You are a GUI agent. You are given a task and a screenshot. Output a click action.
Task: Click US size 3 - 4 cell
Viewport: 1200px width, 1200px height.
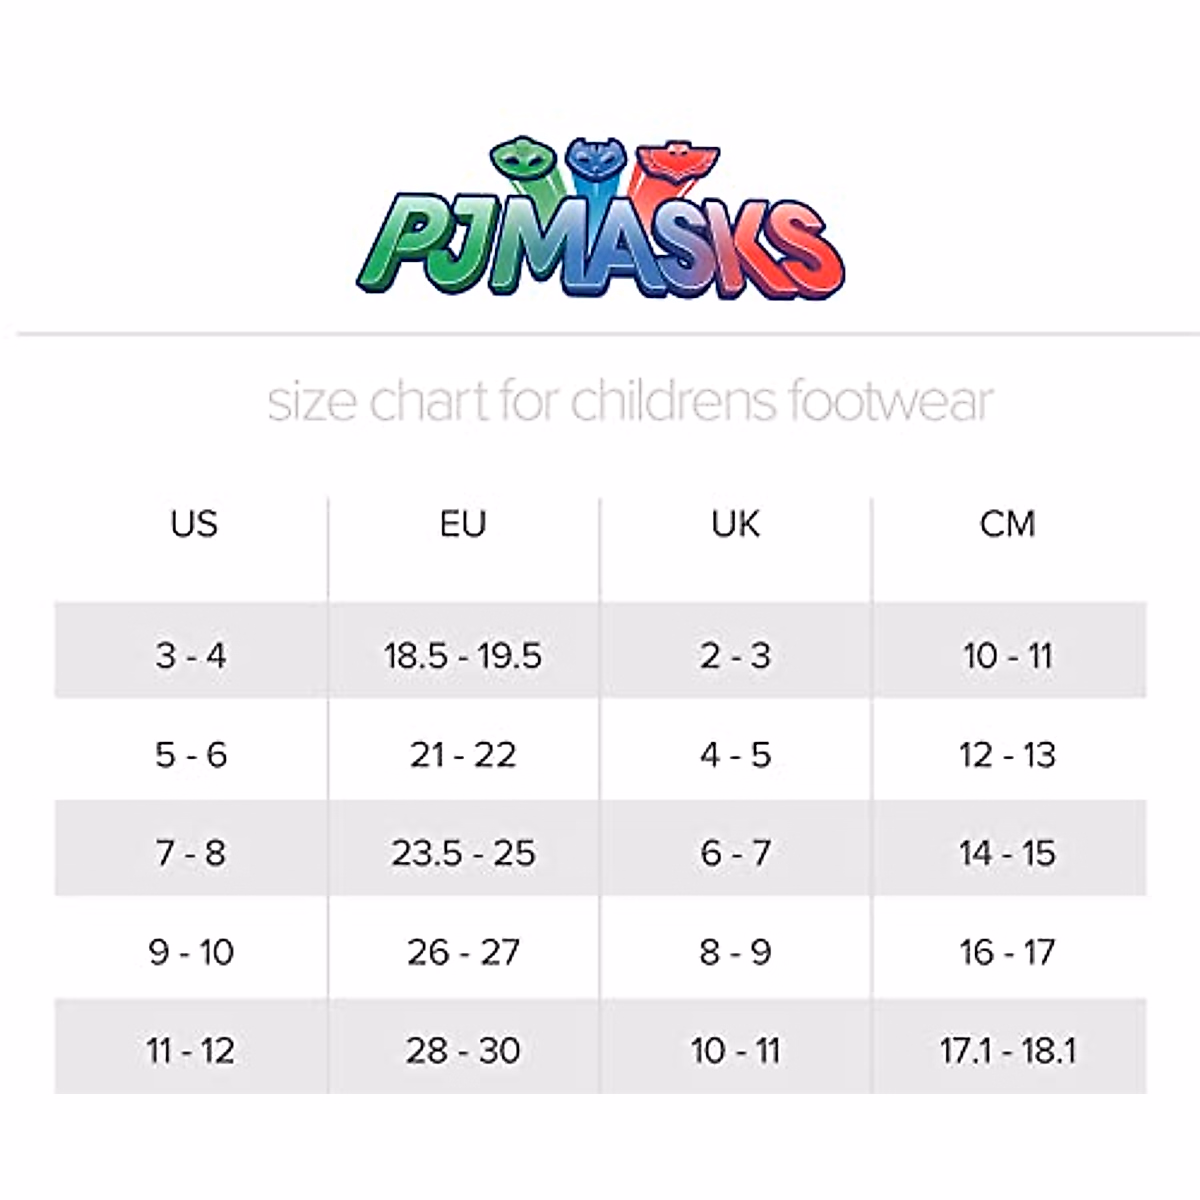(x=191, y=655)
